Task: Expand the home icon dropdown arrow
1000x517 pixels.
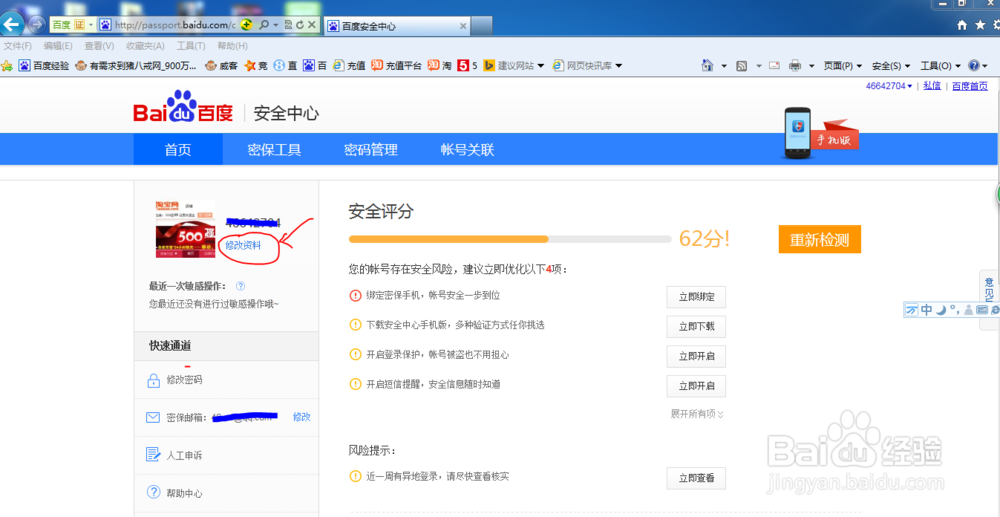Action: click(724, 66)
